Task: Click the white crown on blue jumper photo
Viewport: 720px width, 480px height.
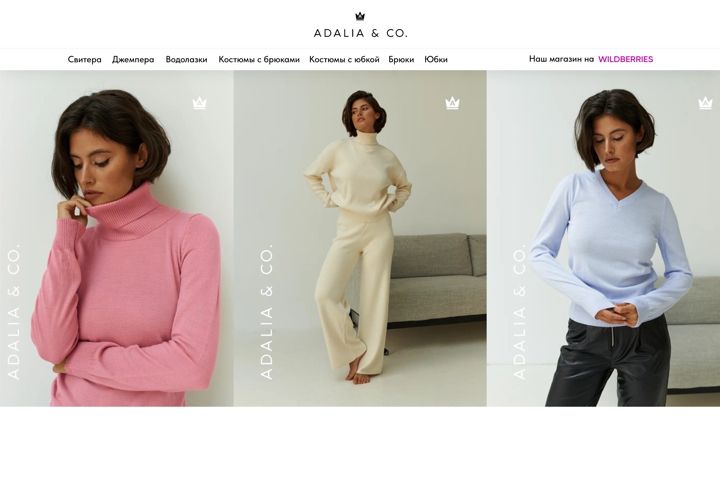Action: pos(705,103)
